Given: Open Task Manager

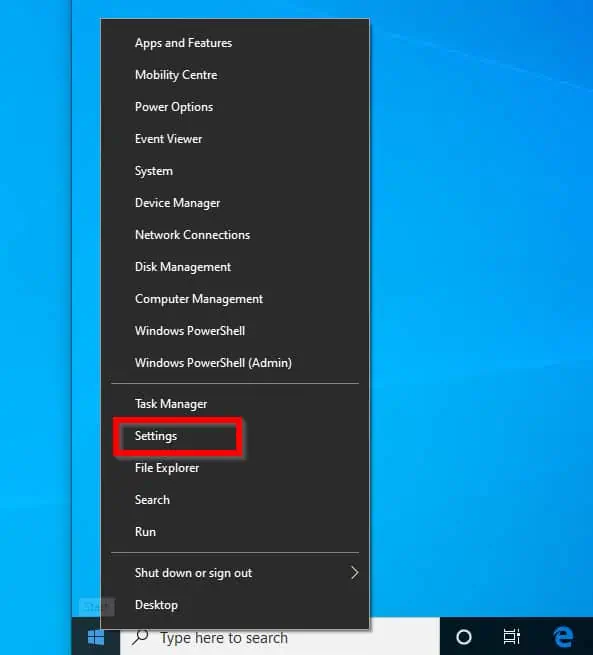Looking at the screenshot, I should [x=235, y=404].
